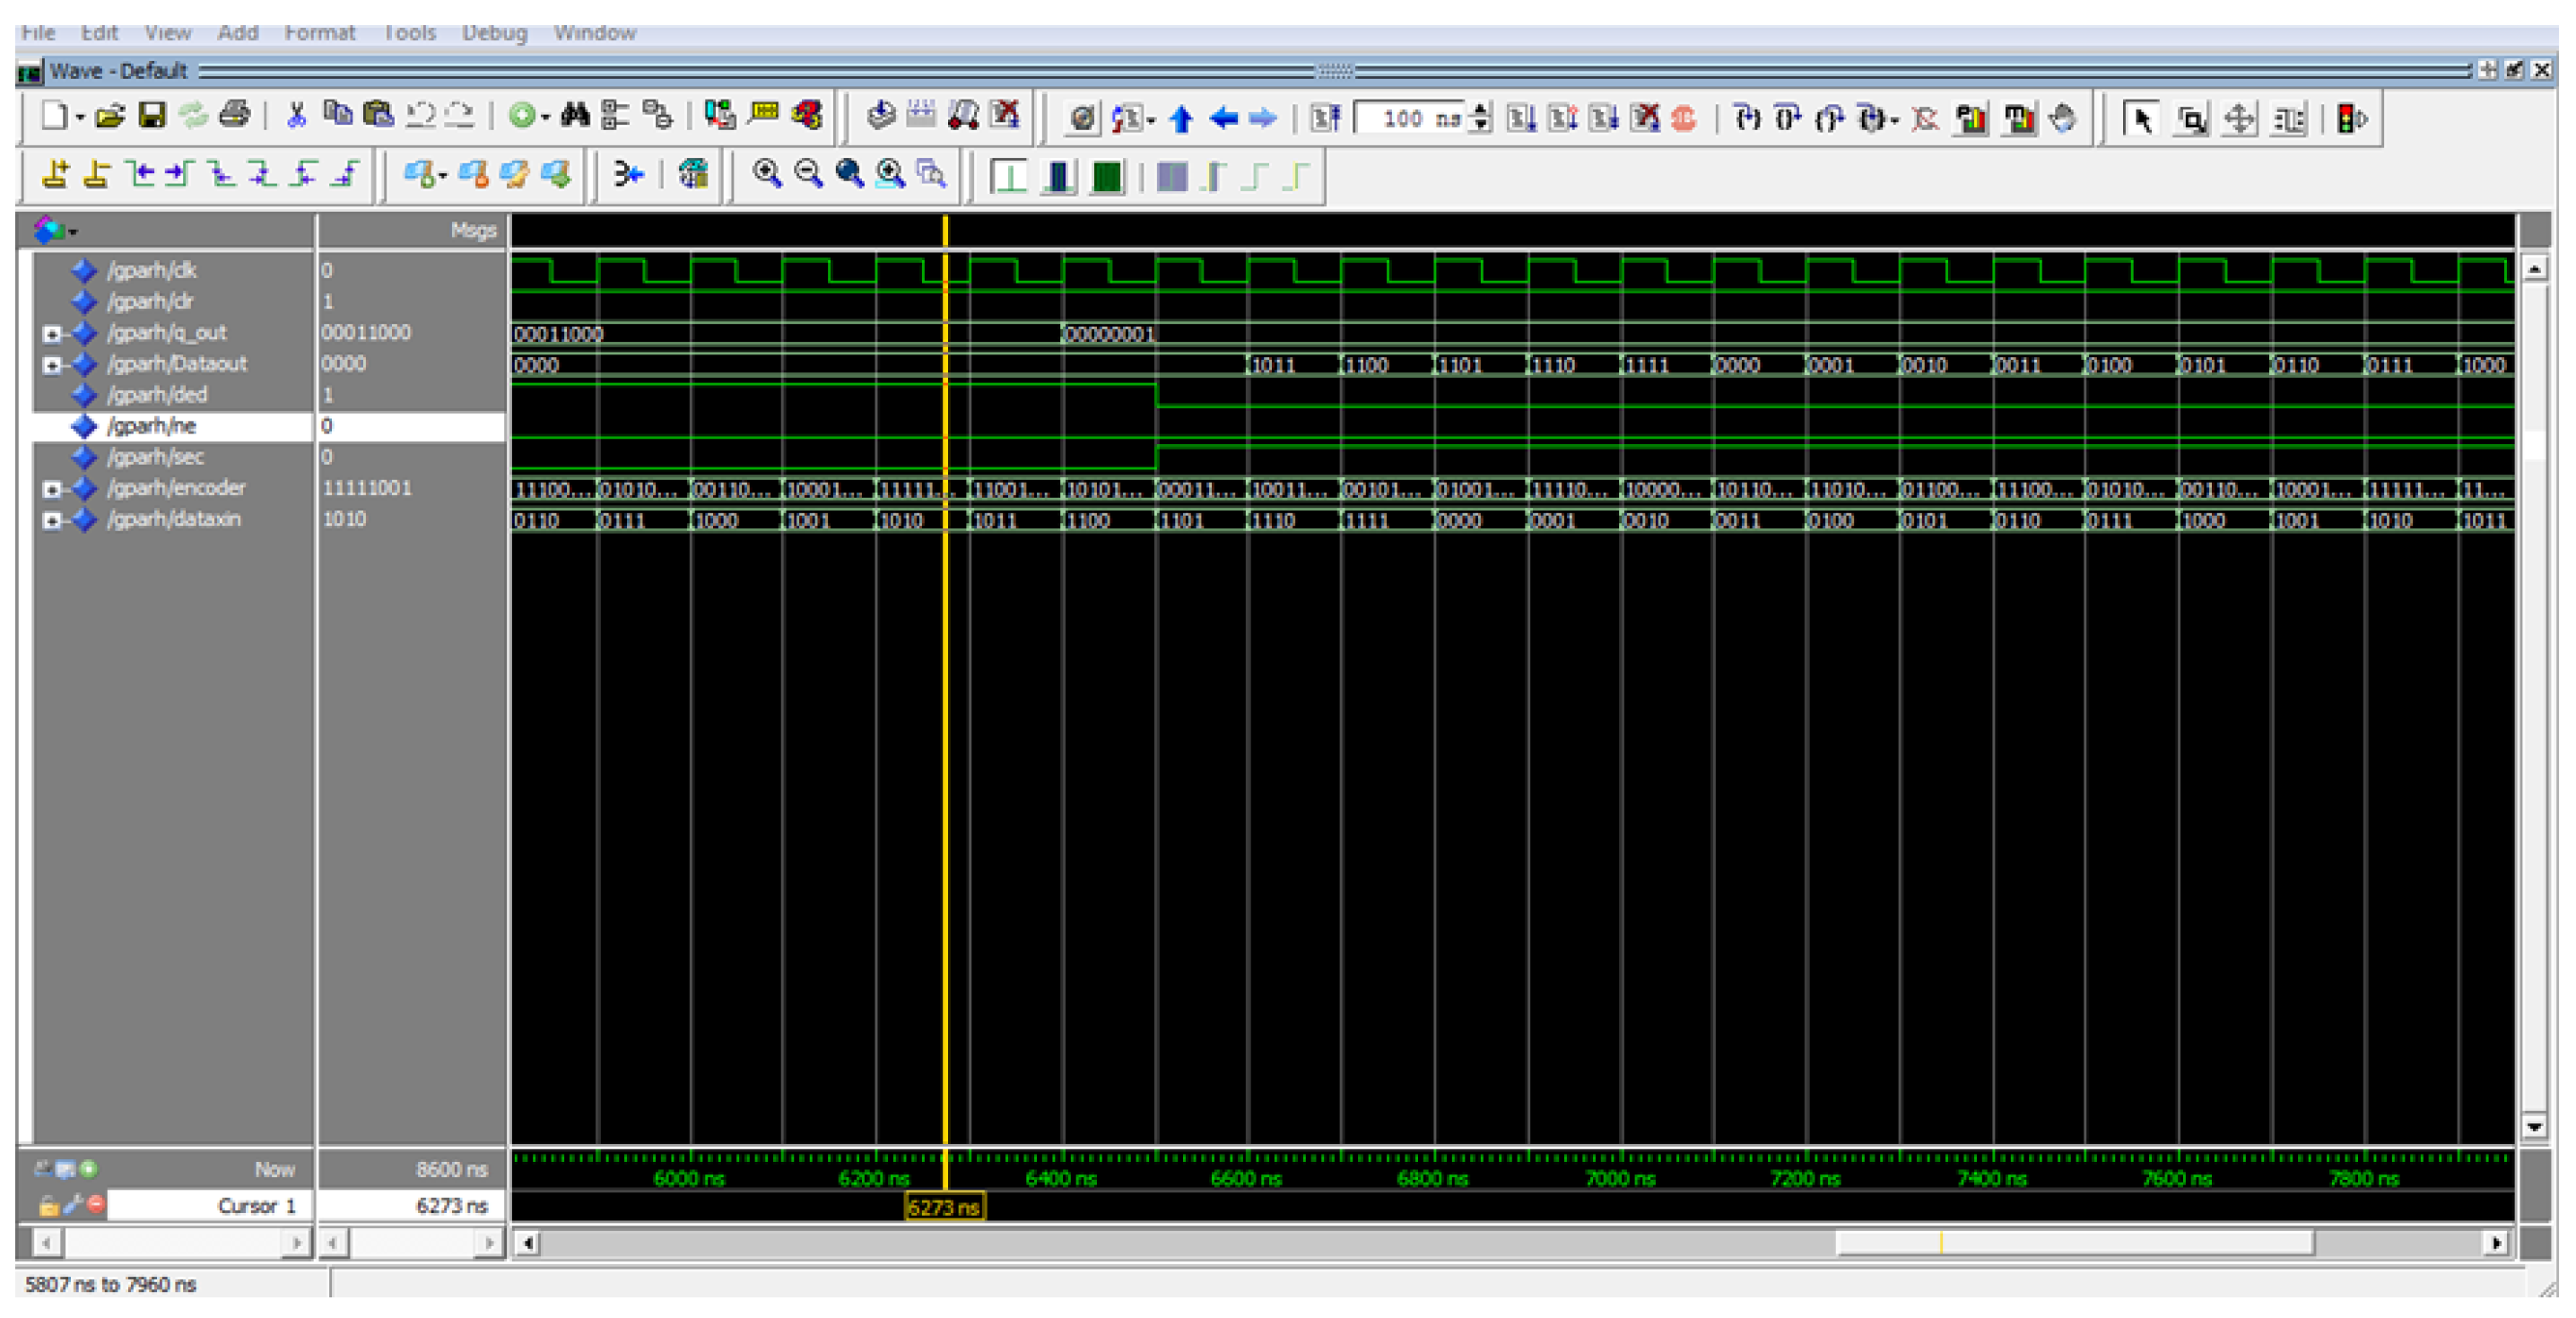Click the Print icon in toolbar
The height and width of the screenshot is (1318, 2576).
tap(234, 116)
